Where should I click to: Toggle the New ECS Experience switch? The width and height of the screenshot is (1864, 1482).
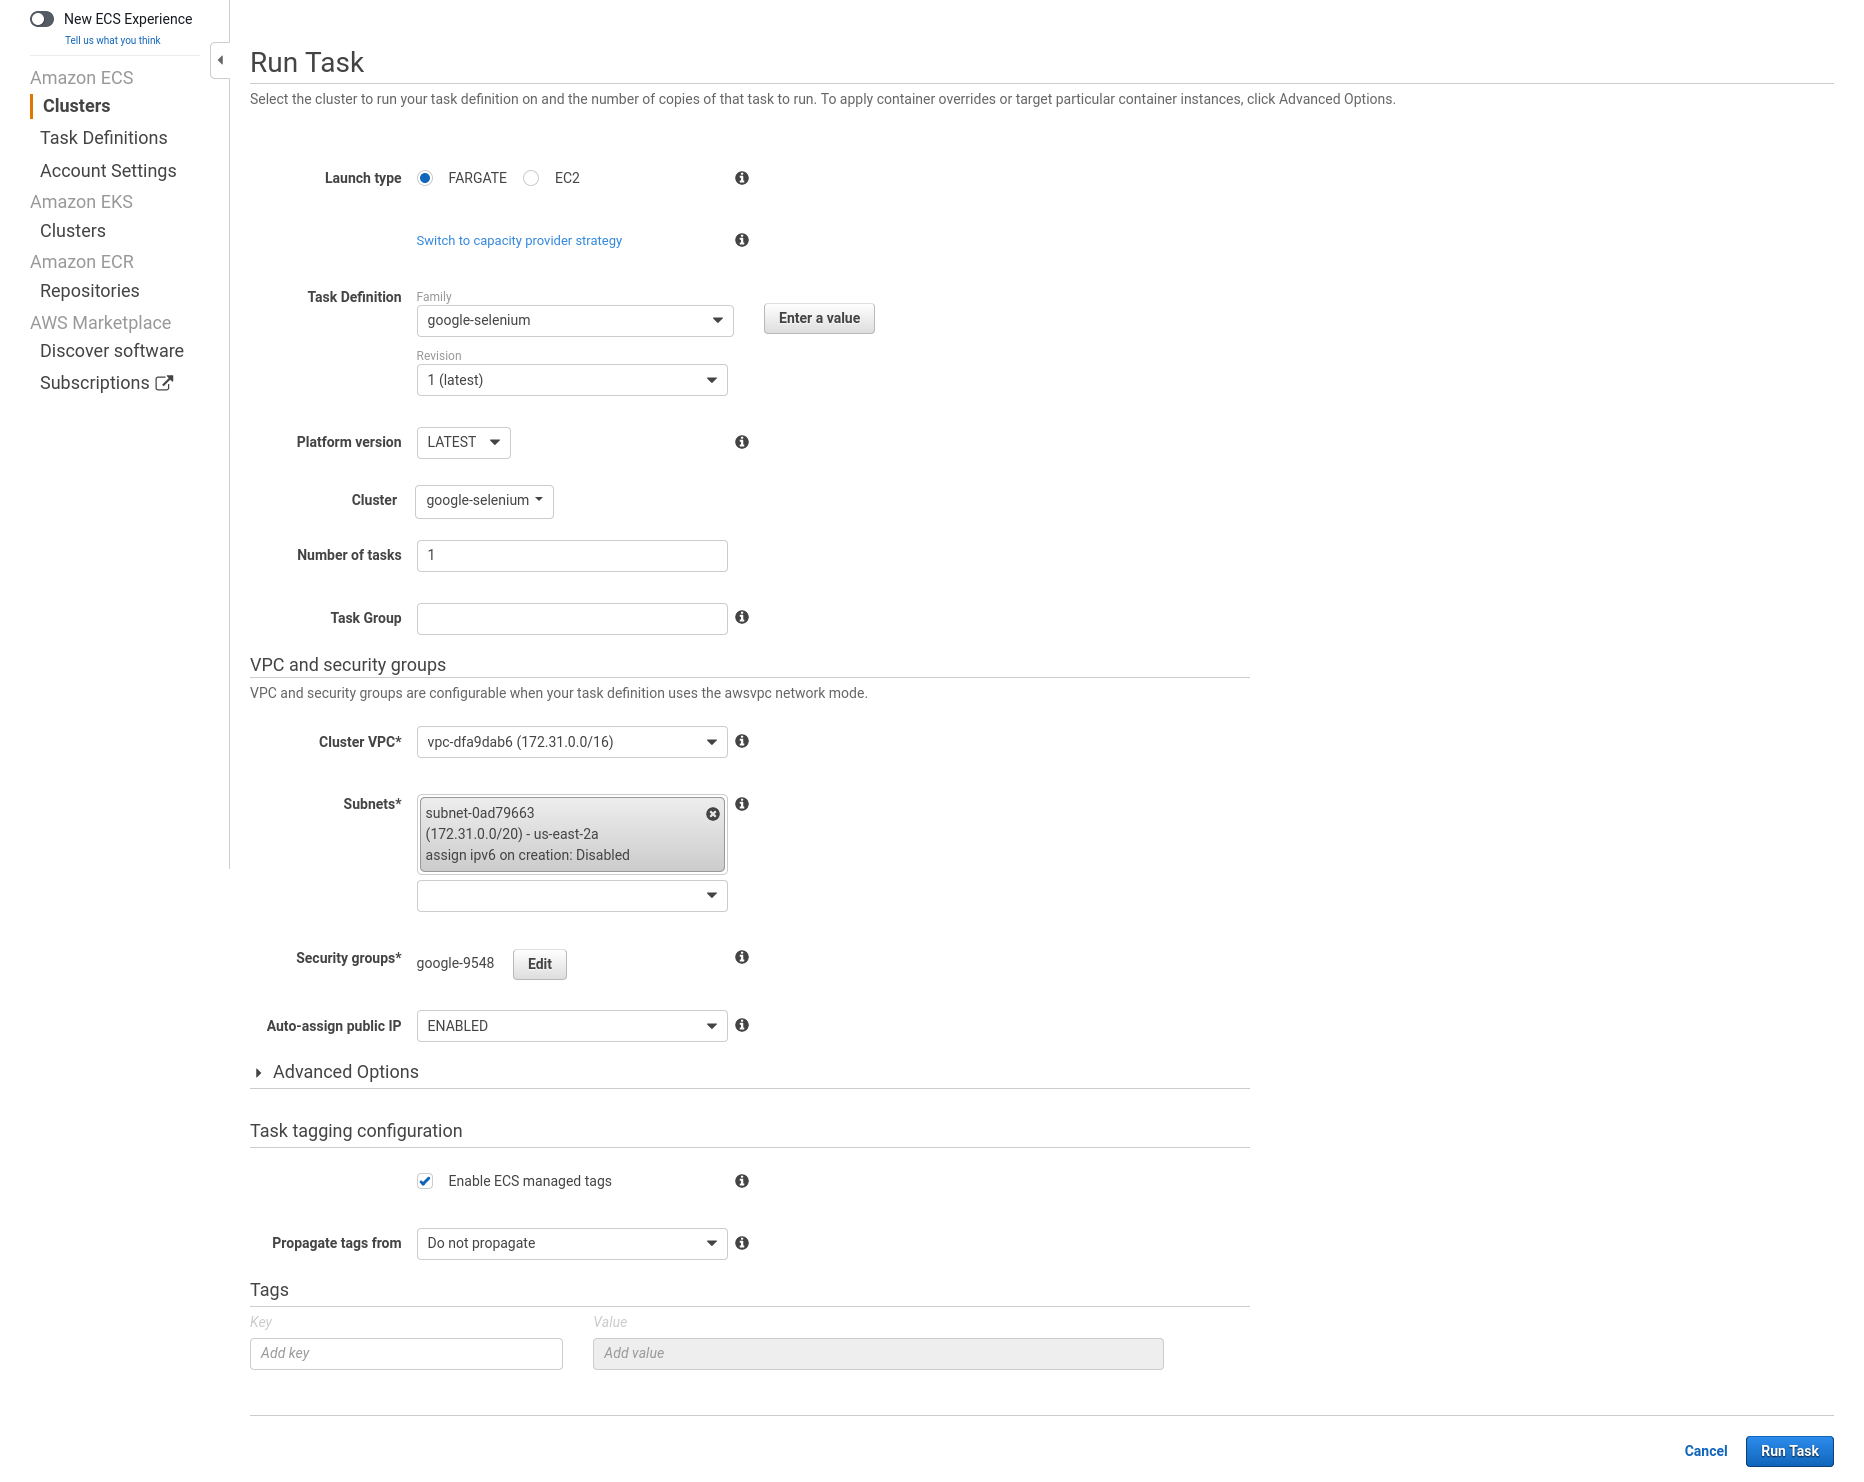(42, 19)
